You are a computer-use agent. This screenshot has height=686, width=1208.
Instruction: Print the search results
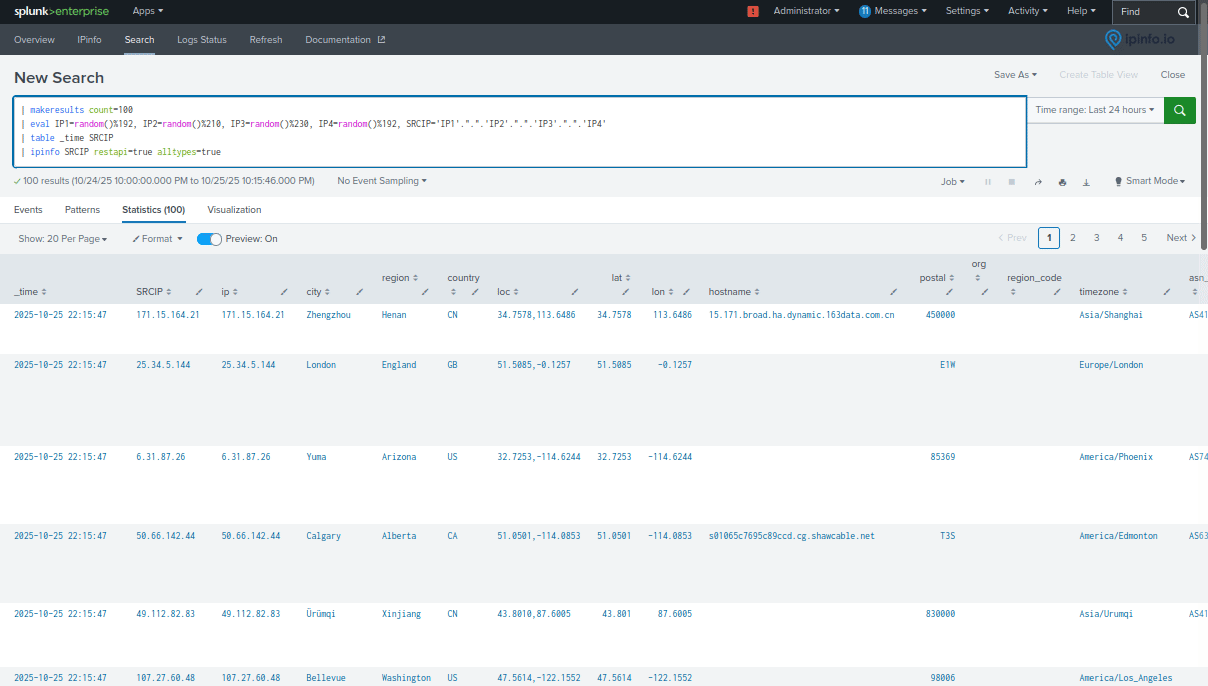pyautogui.click(x=1062, y=181)
